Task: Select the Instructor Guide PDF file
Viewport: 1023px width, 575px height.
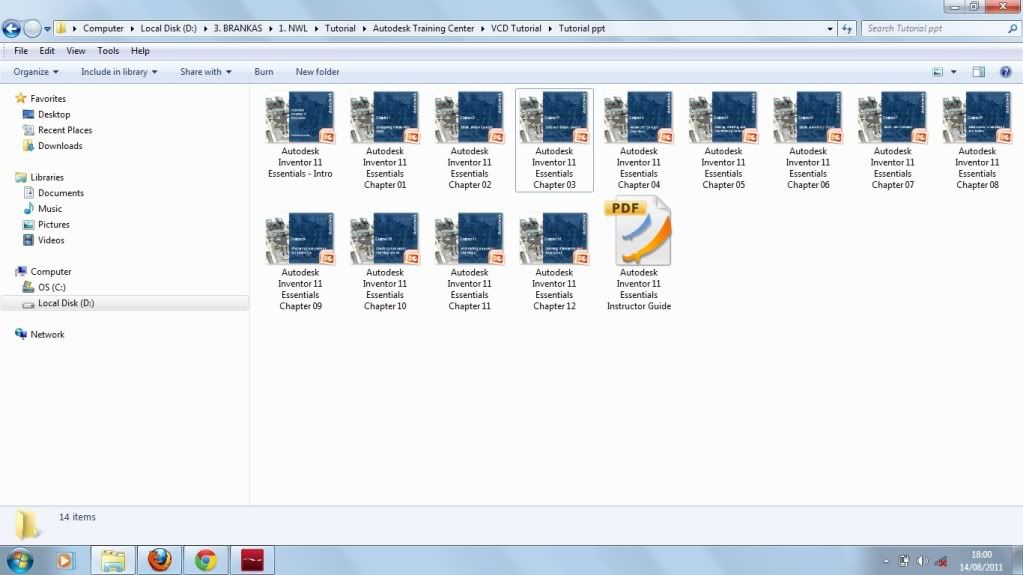Action: (x=639, y=255)
